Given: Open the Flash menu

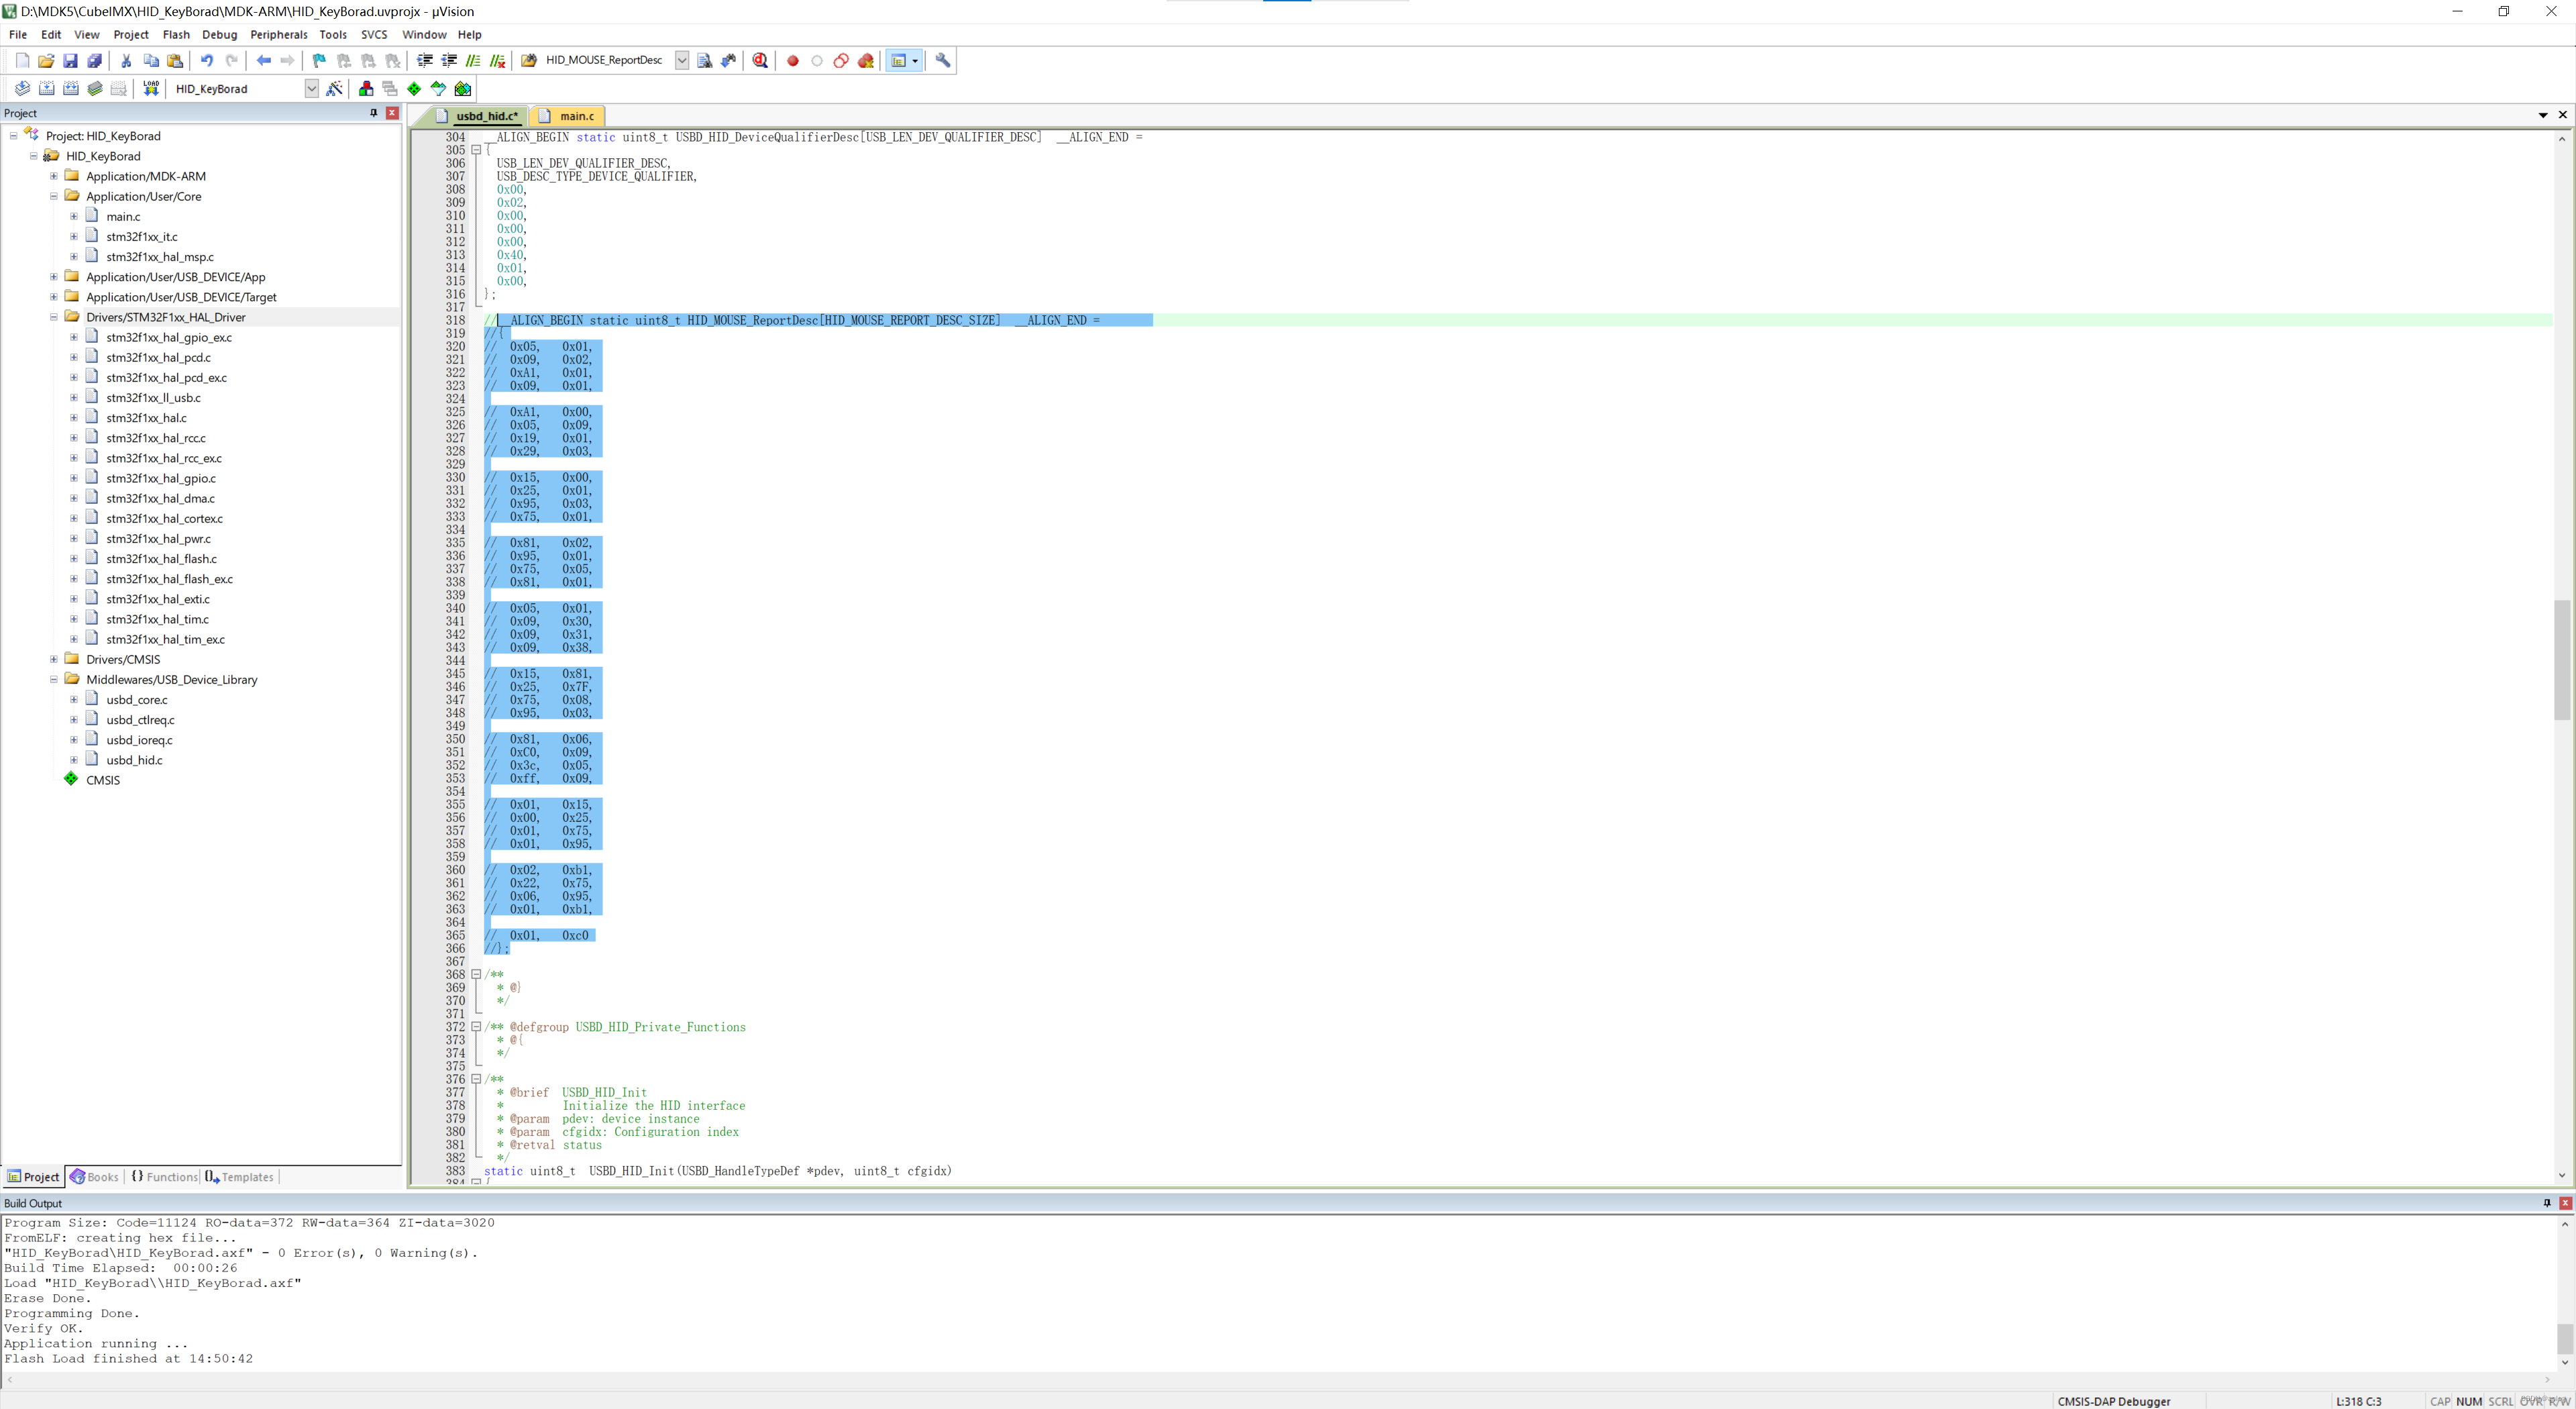Looking at the screenshot, I should pos(176,34).
